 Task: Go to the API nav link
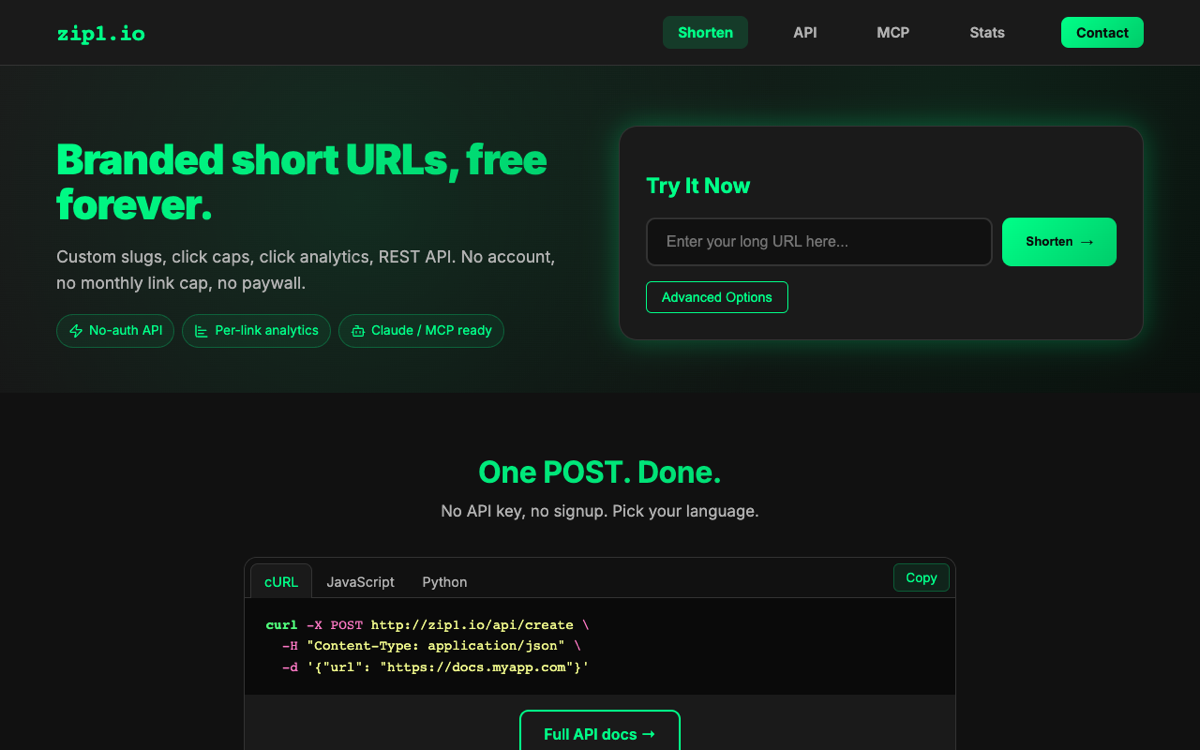[805, 32]
